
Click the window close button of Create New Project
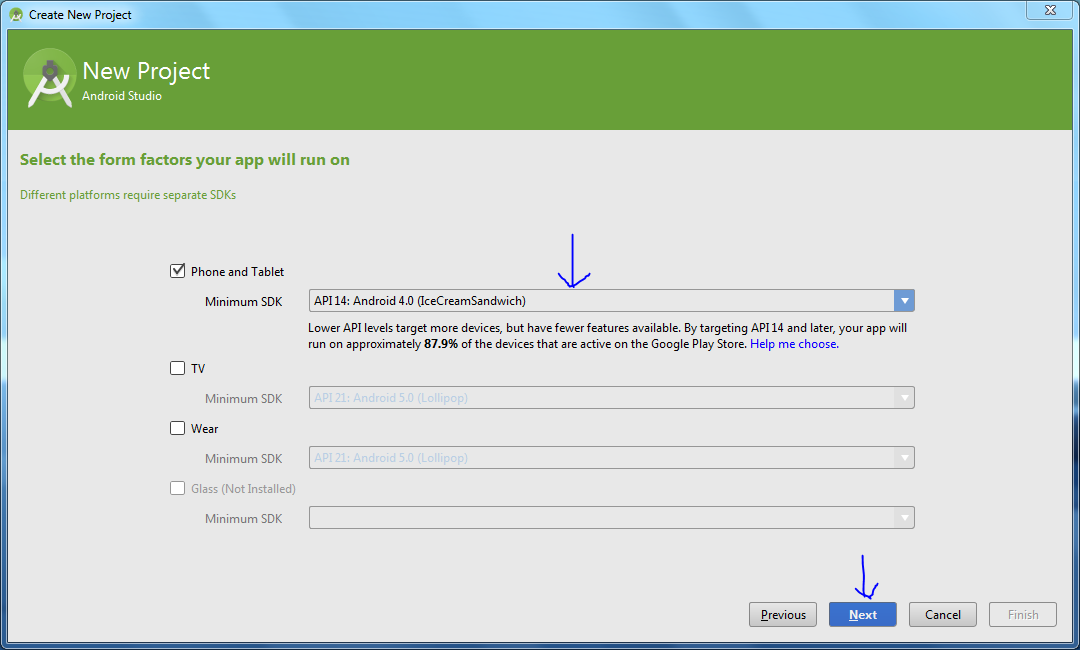(x=1049, y=10)
